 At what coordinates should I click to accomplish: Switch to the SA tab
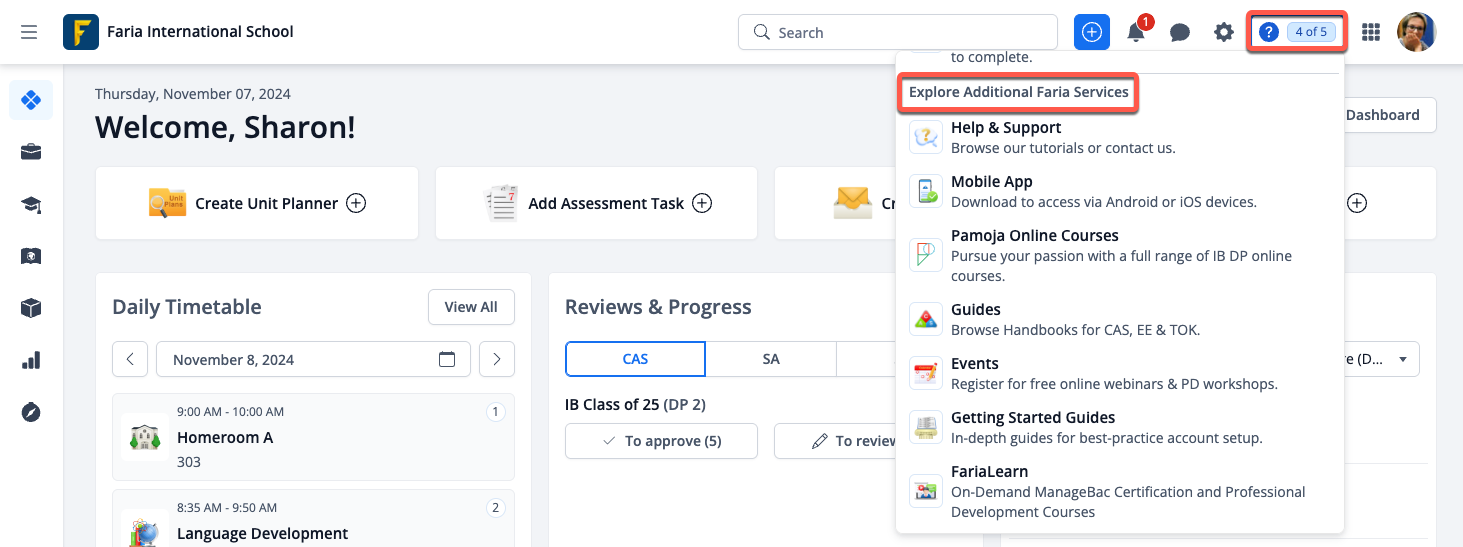pyautogui.click(x=770, y=359)
